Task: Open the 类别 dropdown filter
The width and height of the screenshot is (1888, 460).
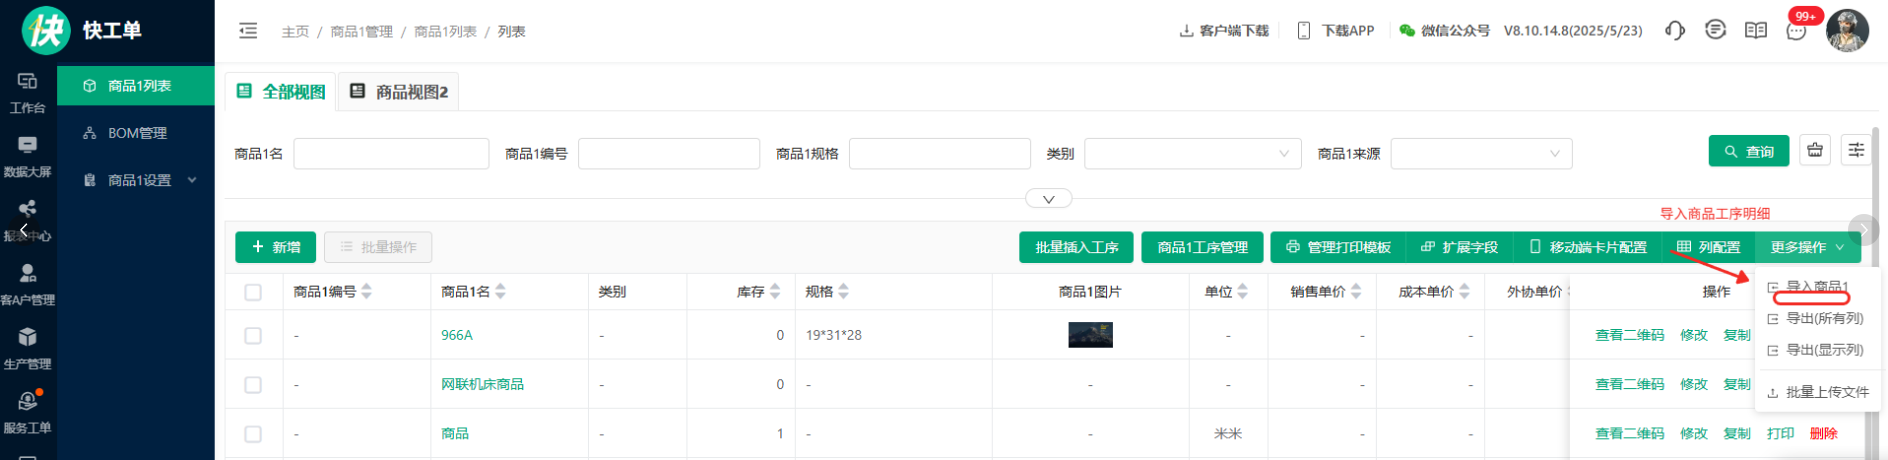Action: (1192, 154)
